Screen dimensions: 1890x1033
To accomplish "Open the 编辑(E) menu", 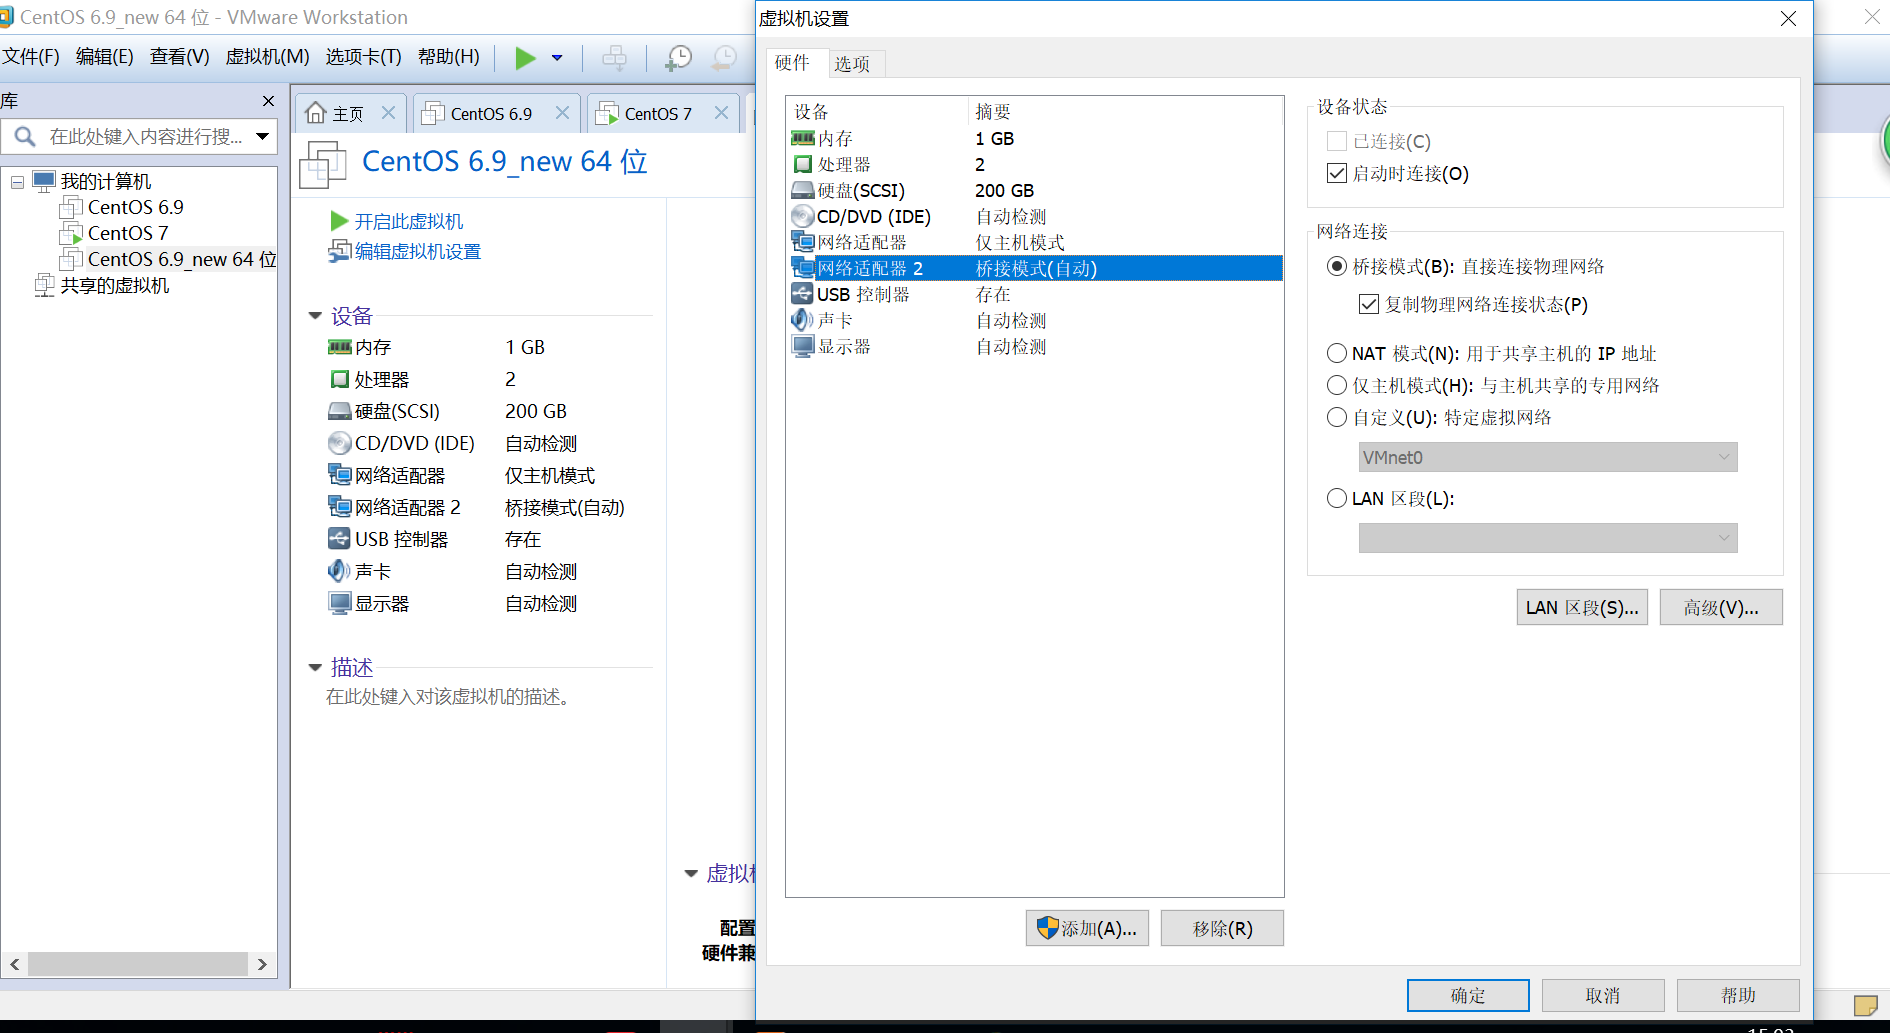I will point(105,57).
